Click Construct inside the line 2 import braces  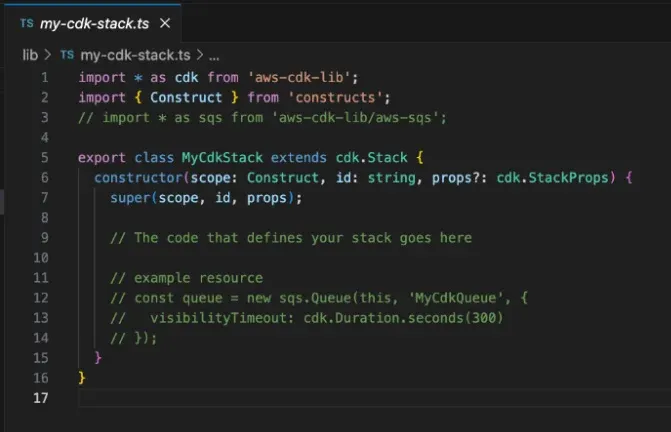(x=185, y=97)
